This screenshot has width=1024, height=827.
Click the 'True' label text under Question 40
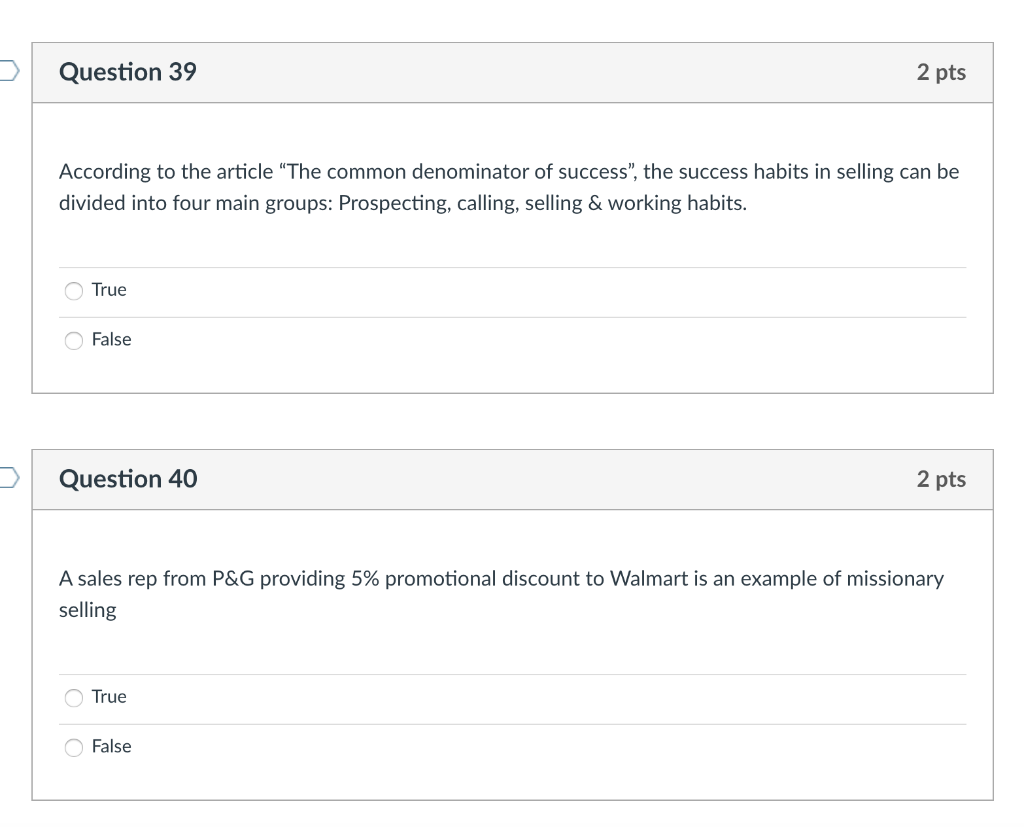pos(109,697)
